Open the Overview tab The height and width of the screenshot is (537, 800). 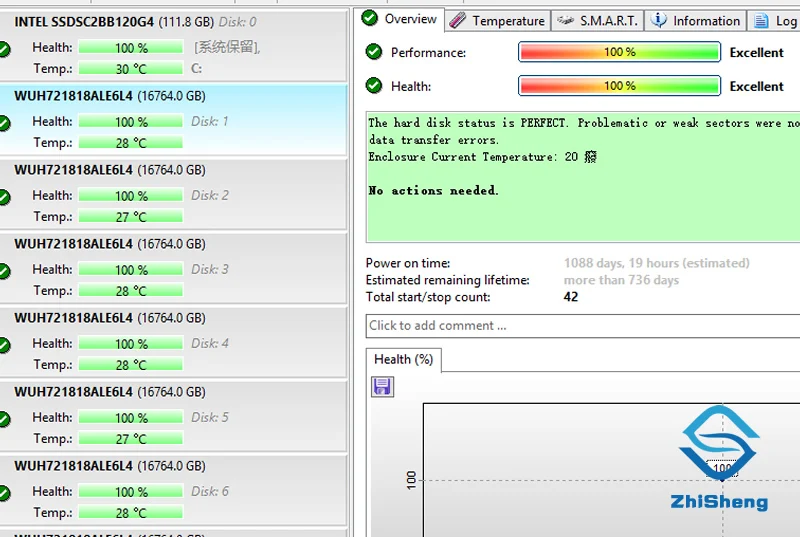[399, 19]
